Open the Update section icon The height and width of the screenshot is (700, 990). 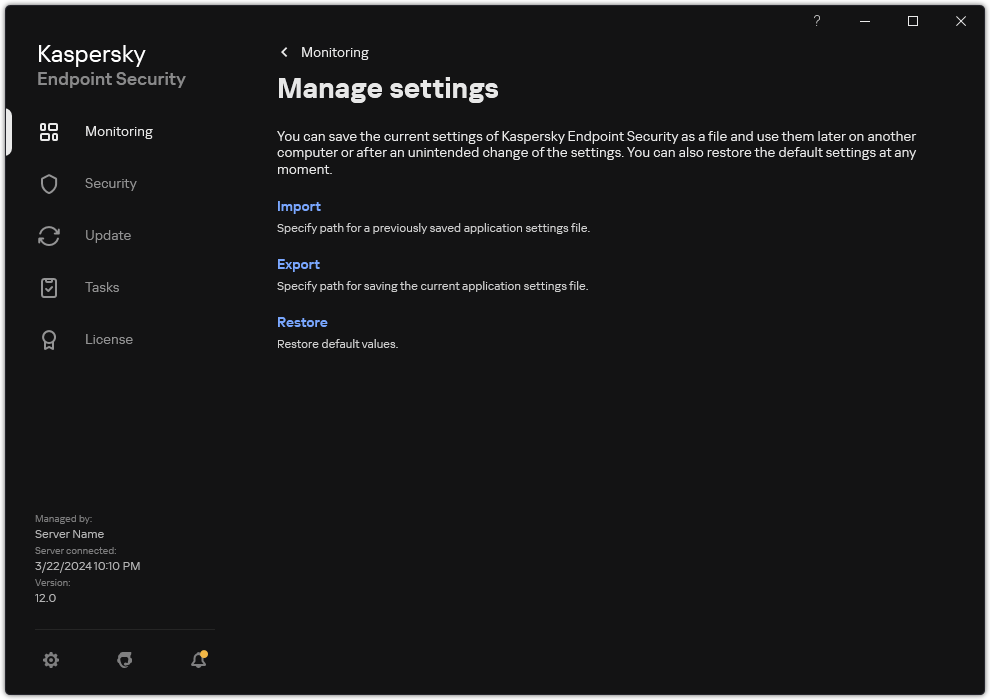pos(49,235)
